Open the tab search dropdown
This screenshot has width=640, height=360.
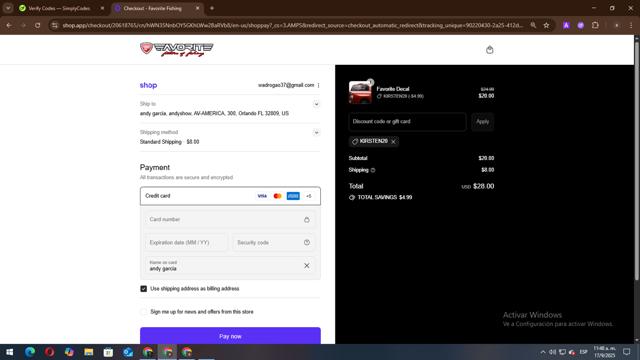(x=8, y=8)
